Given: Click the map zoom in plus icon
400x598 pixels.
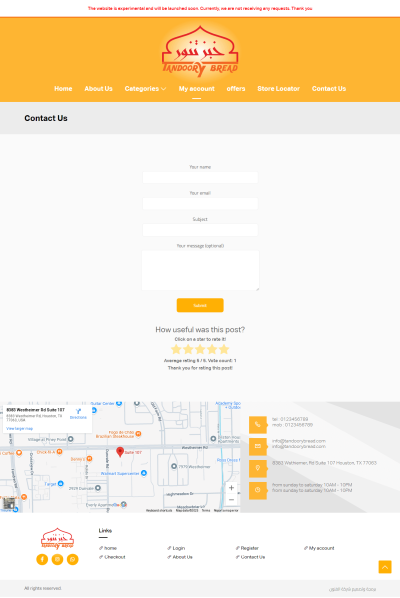Looking at the screenshot, I should [x=231, y=487].
